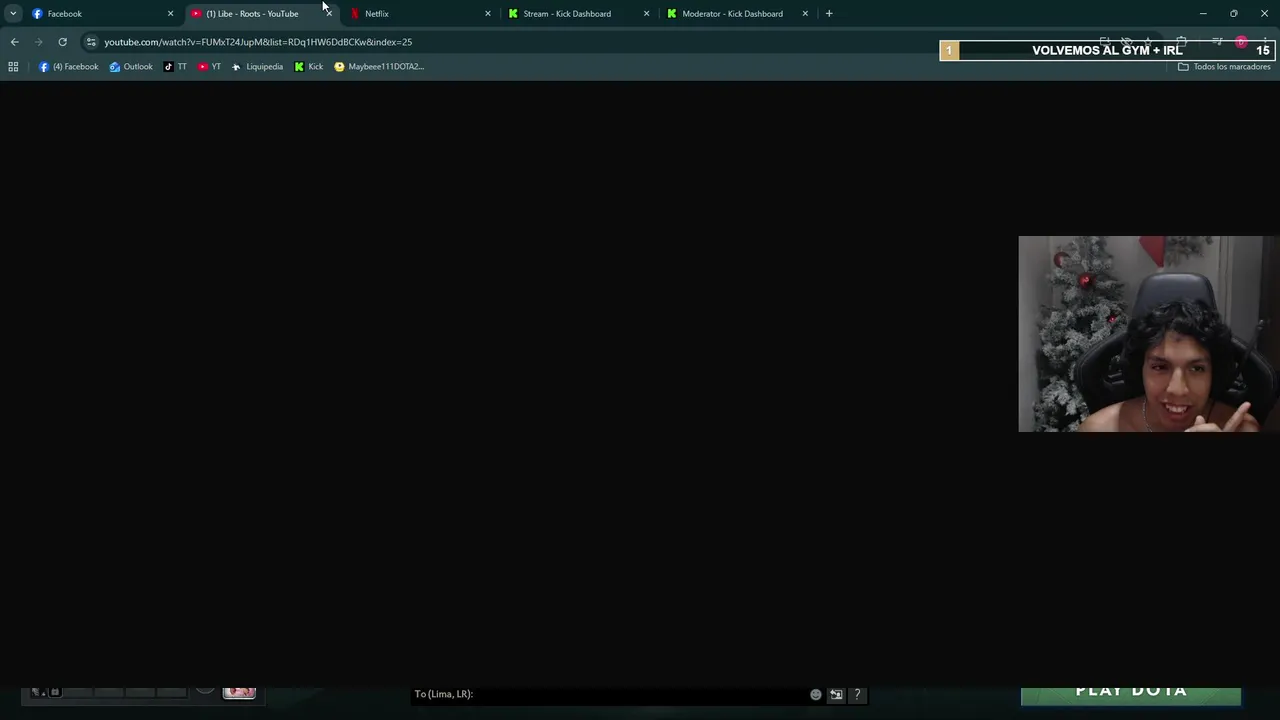Open the tab search dropdown chevron
This screenshot has width=1280, height=720.
(x=13, y=13)
